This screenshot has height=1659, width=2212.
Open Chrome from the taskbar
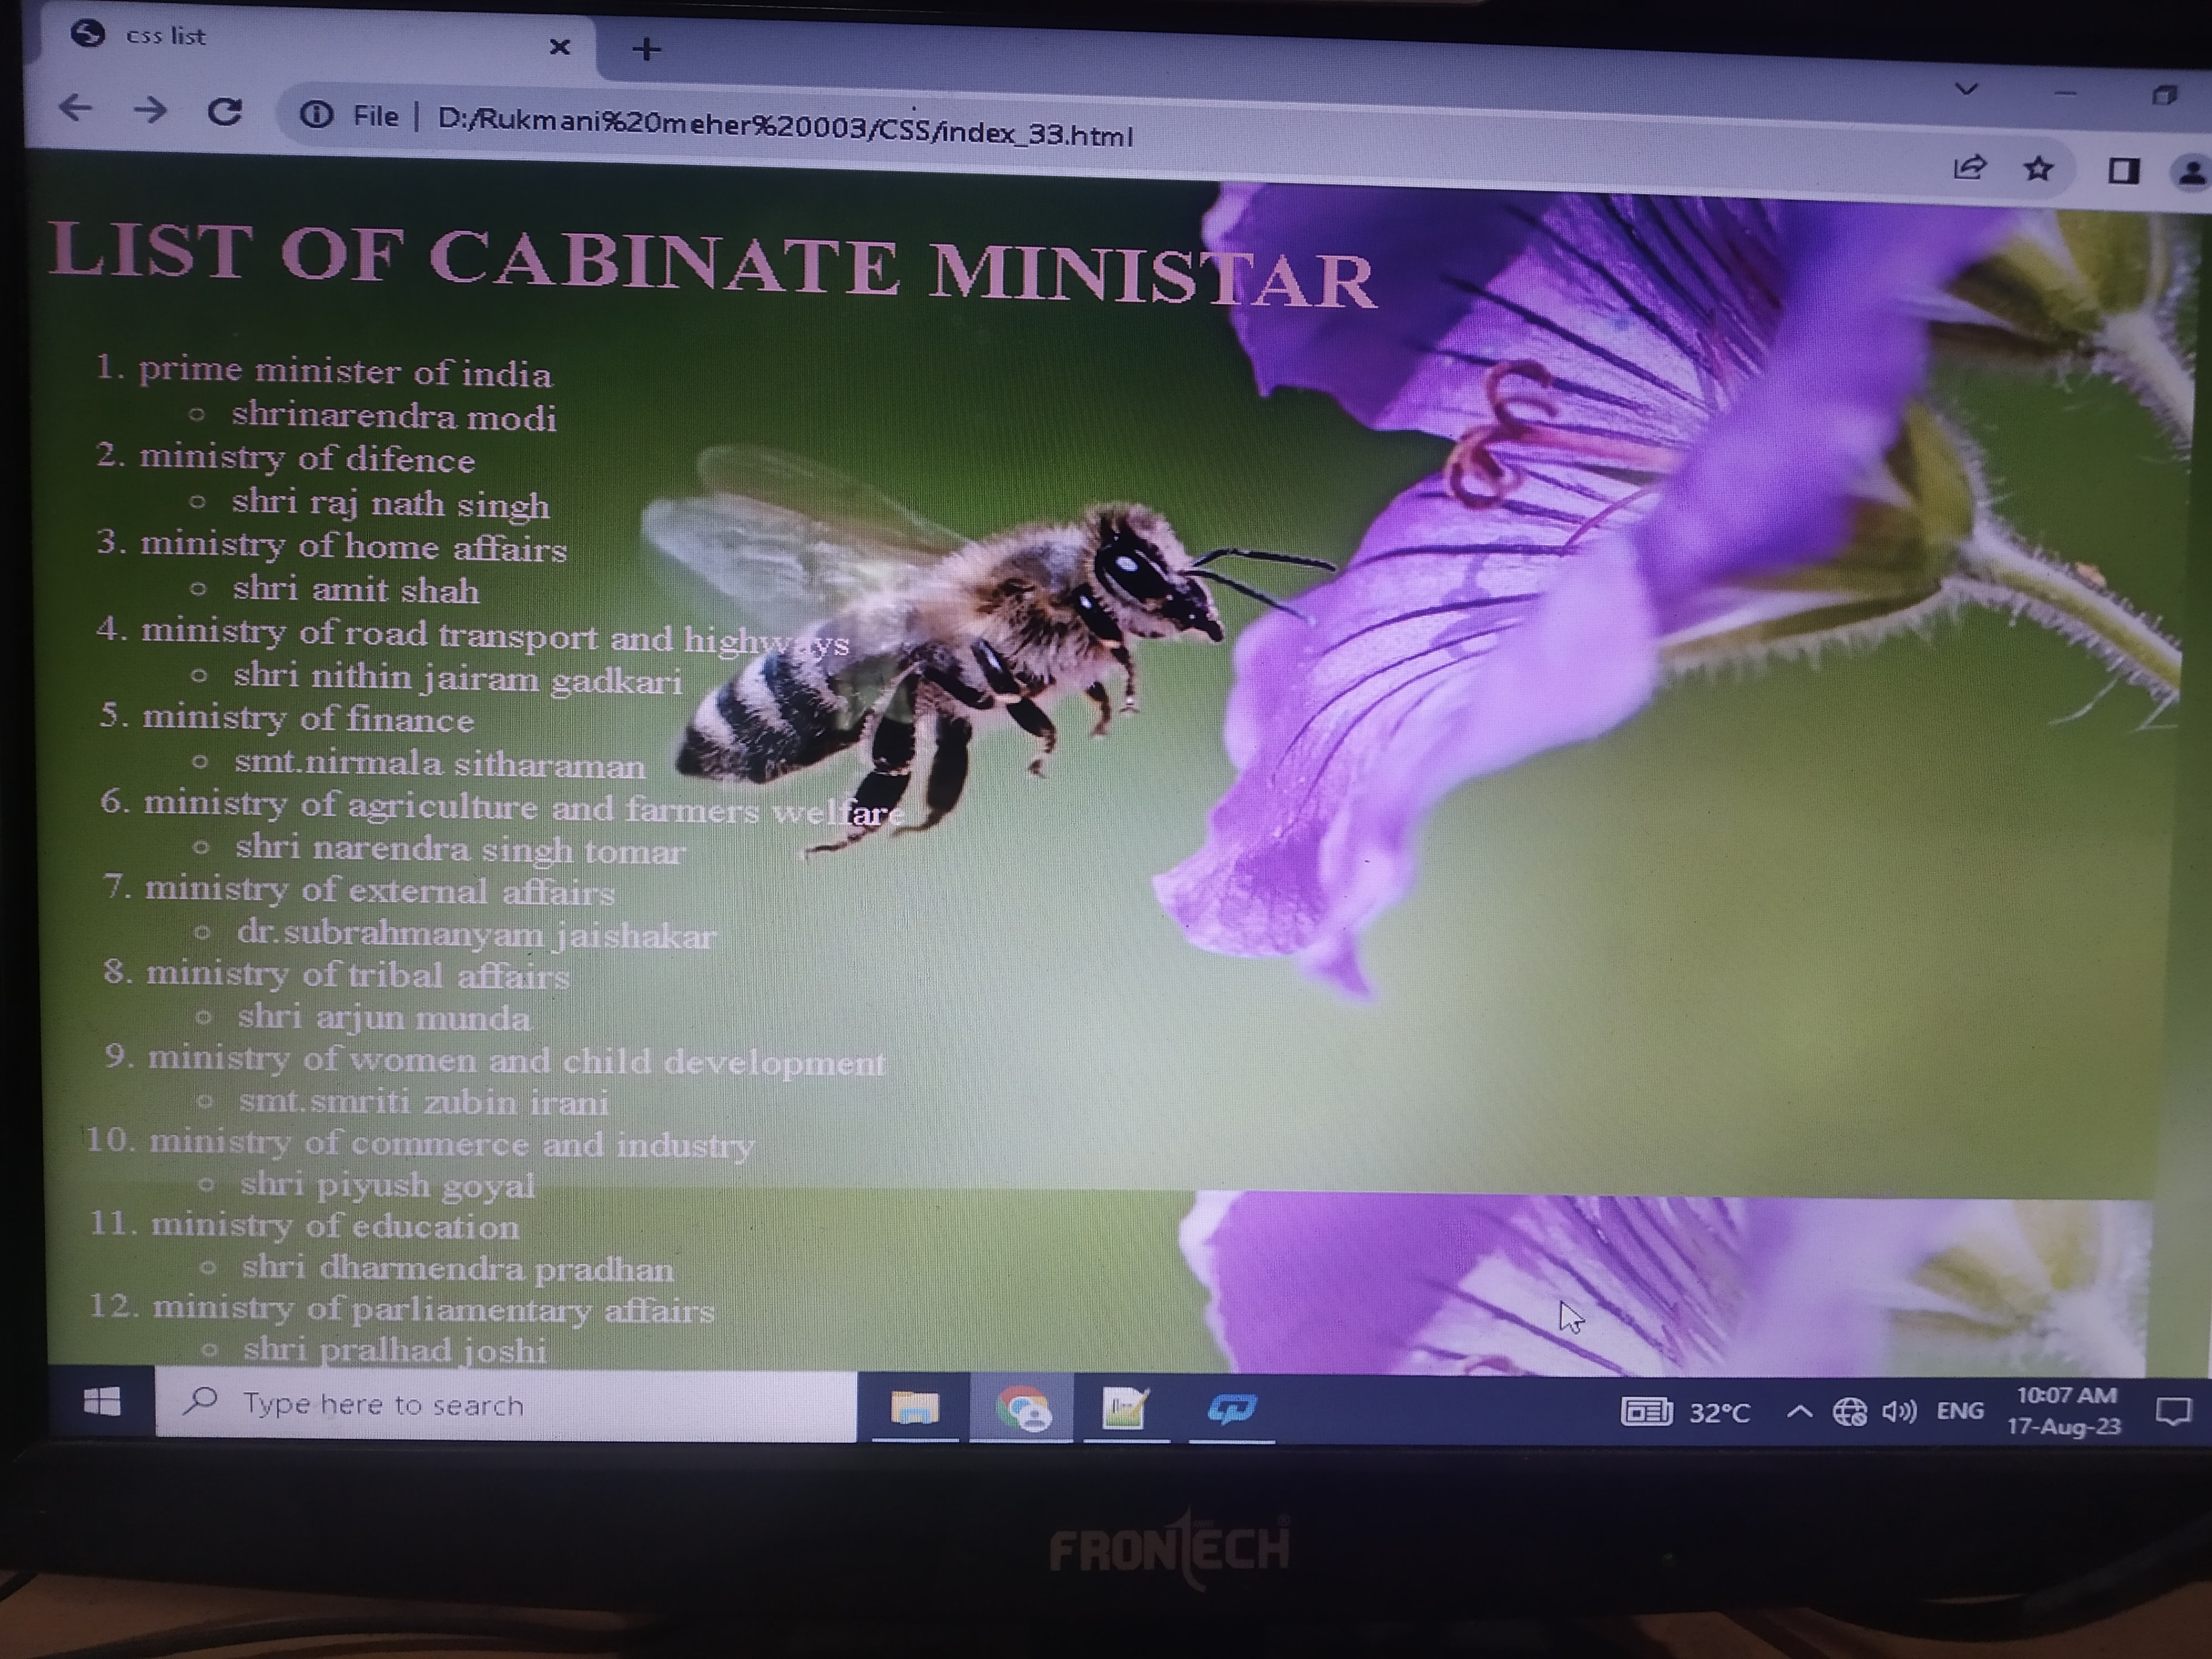pos(1022,1410)
